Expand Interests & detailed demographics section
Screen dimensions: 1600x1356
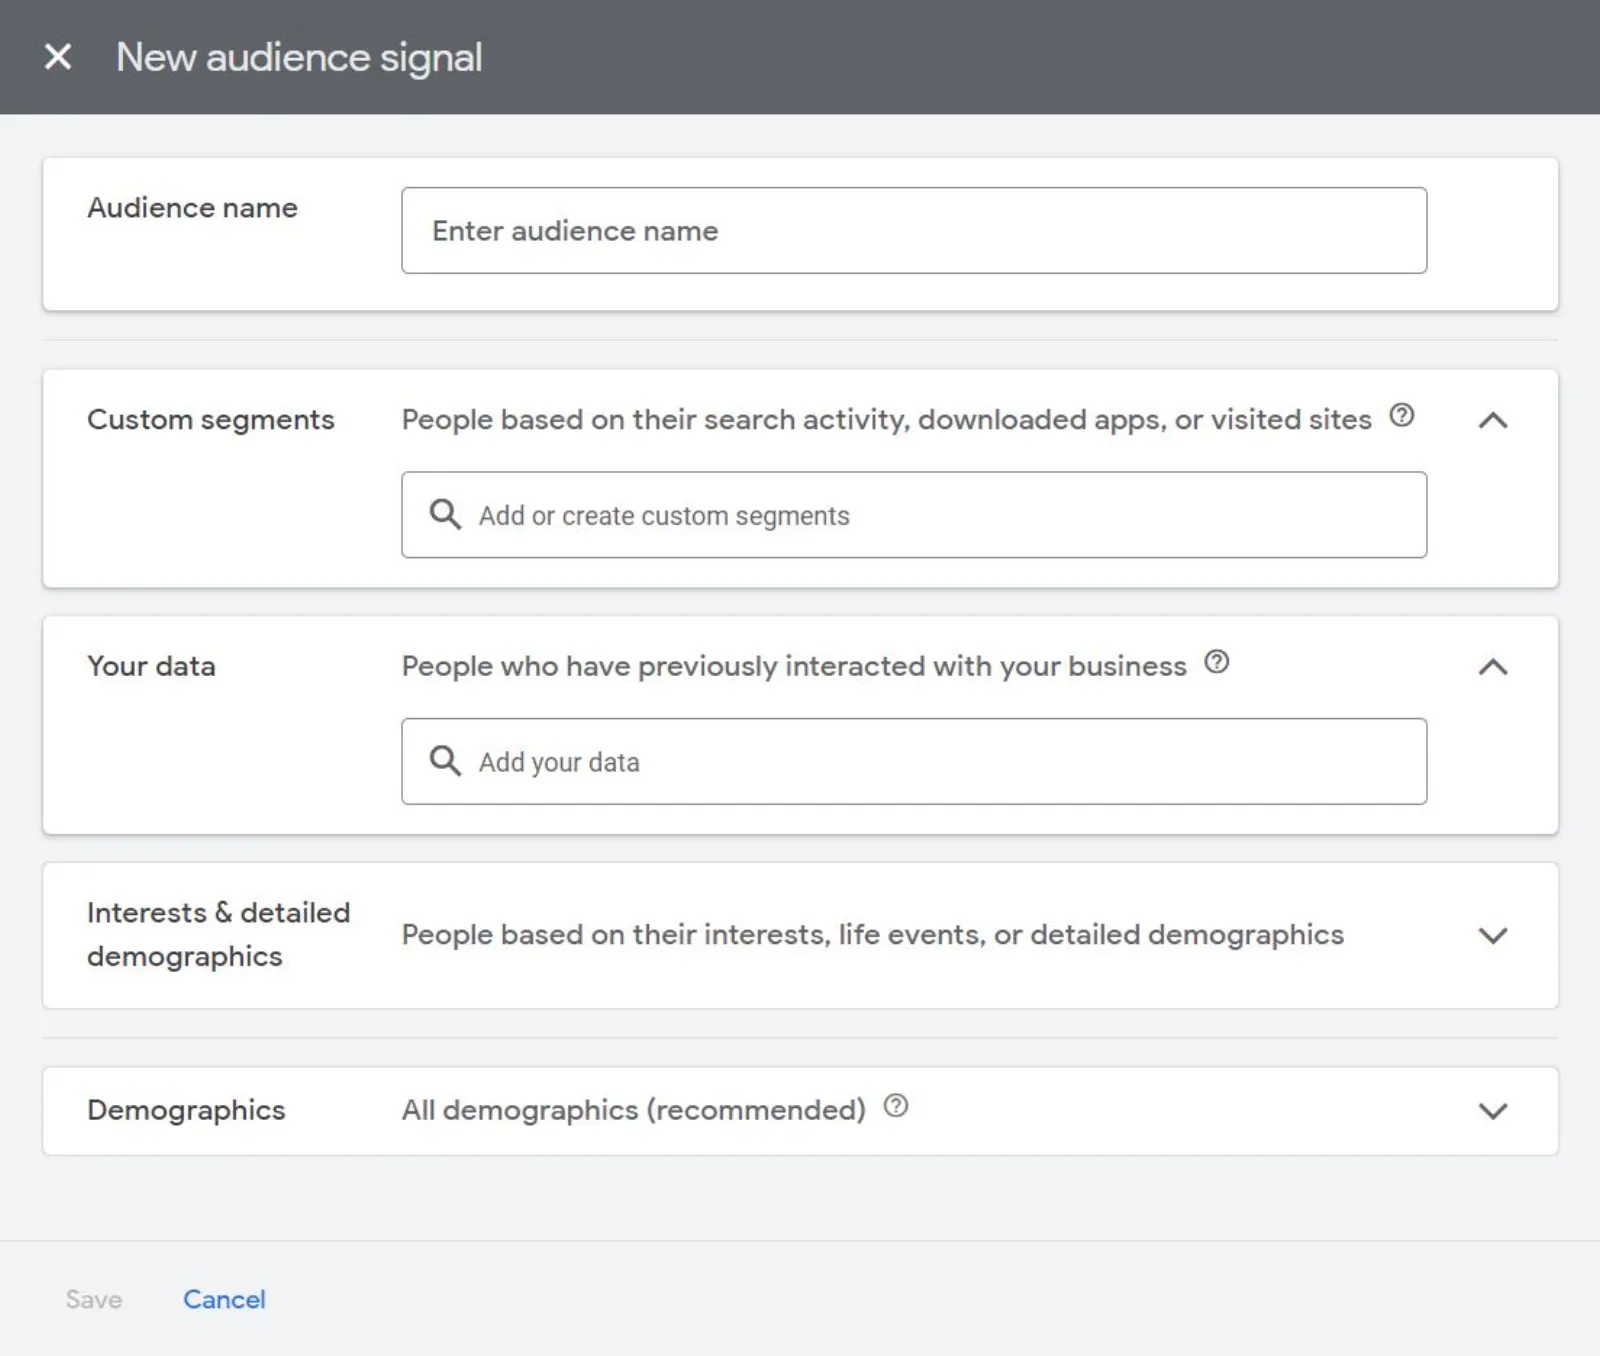tap(1493, 936)
